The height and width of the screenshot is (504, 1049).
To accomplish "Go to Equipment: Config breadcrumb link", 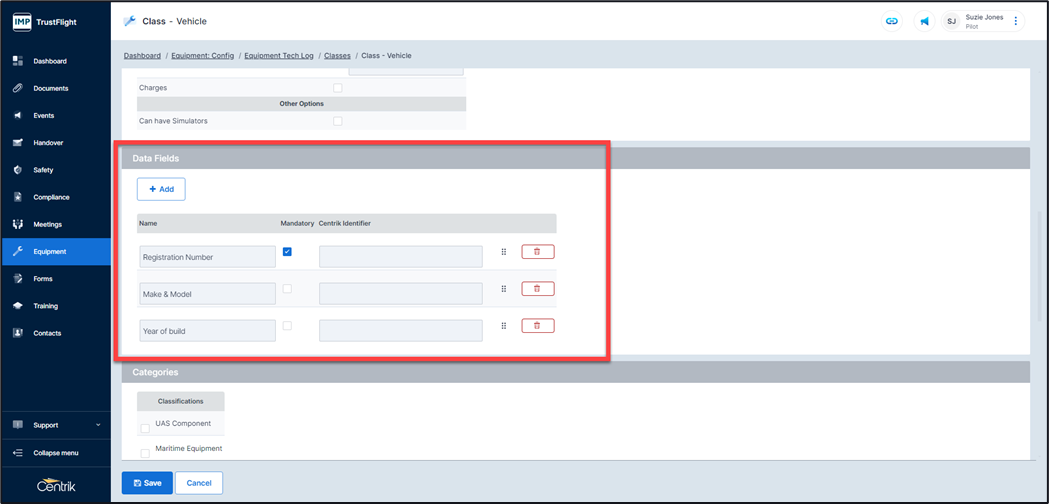I will pyautogui.click(x=203, y=56).
